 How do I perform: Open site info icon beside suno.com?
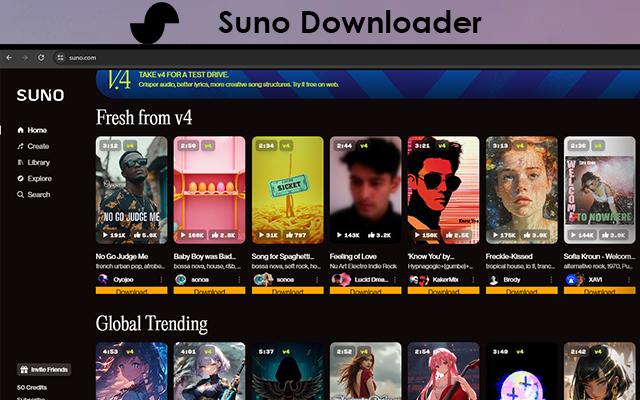[x=60, y=58]
